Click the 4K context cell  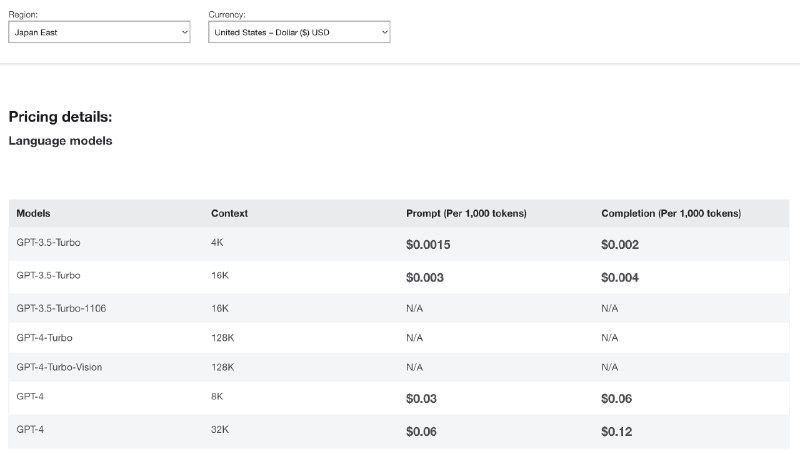point(217,243)
